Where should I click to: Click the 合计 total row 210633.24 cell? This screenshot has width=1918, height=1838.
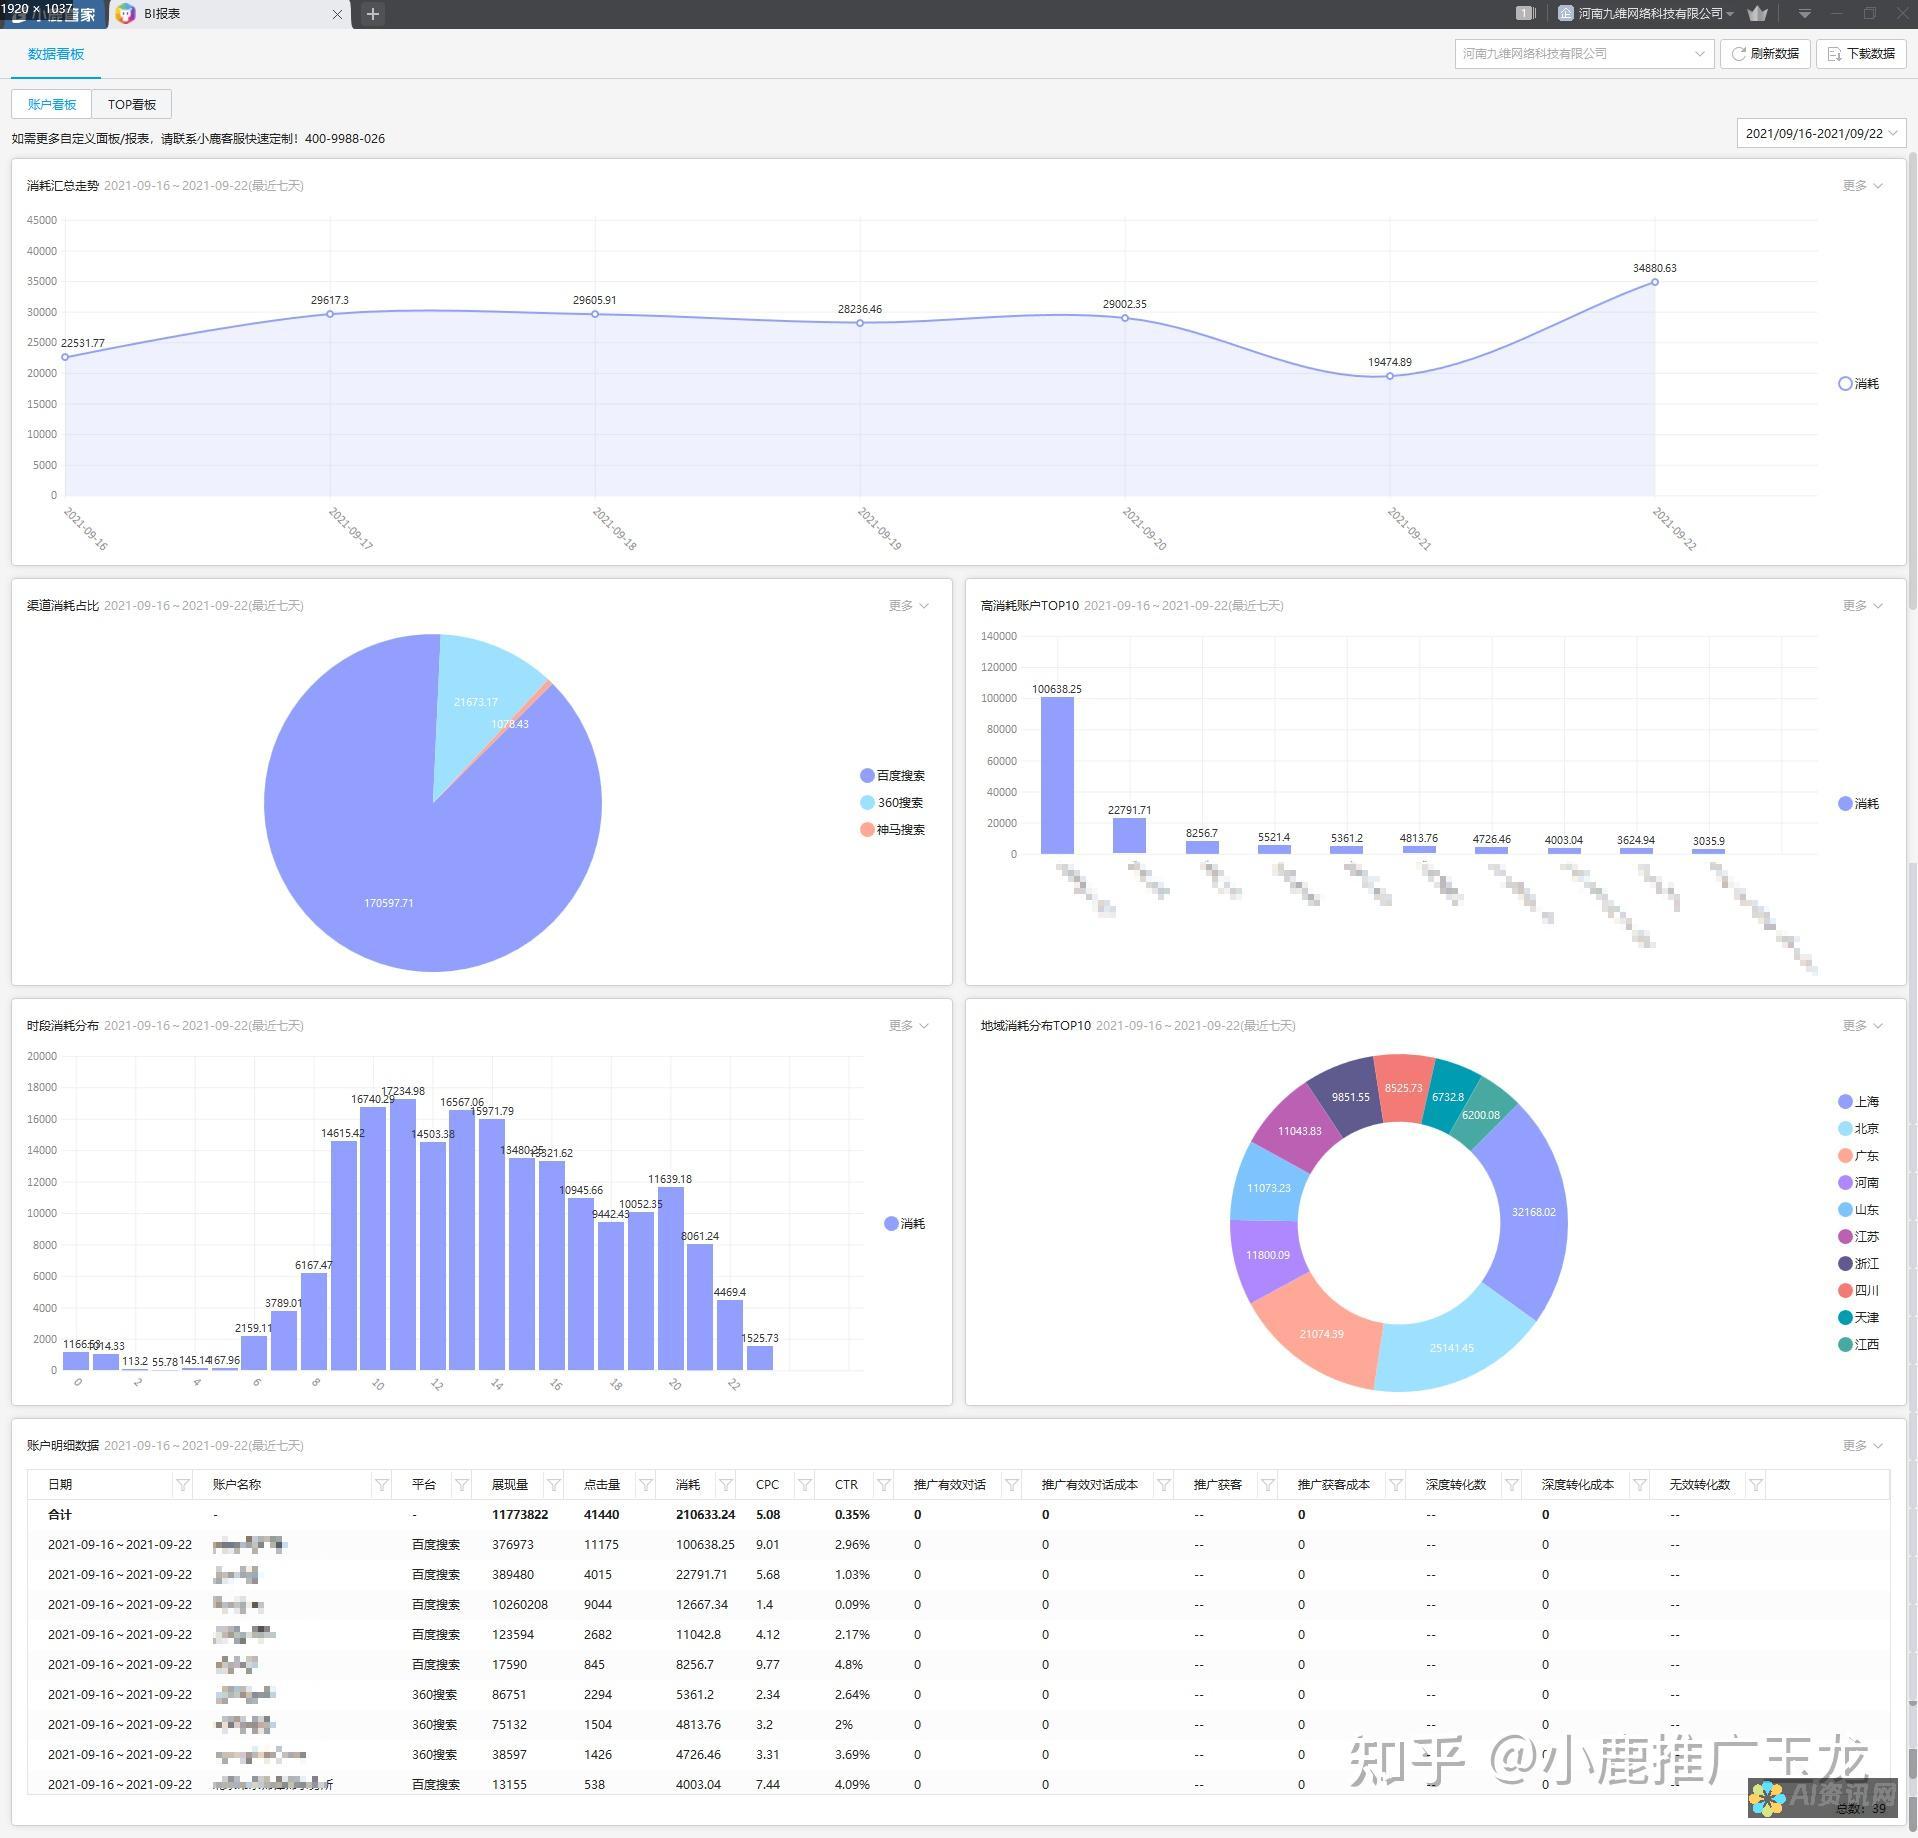(705, 1515)
